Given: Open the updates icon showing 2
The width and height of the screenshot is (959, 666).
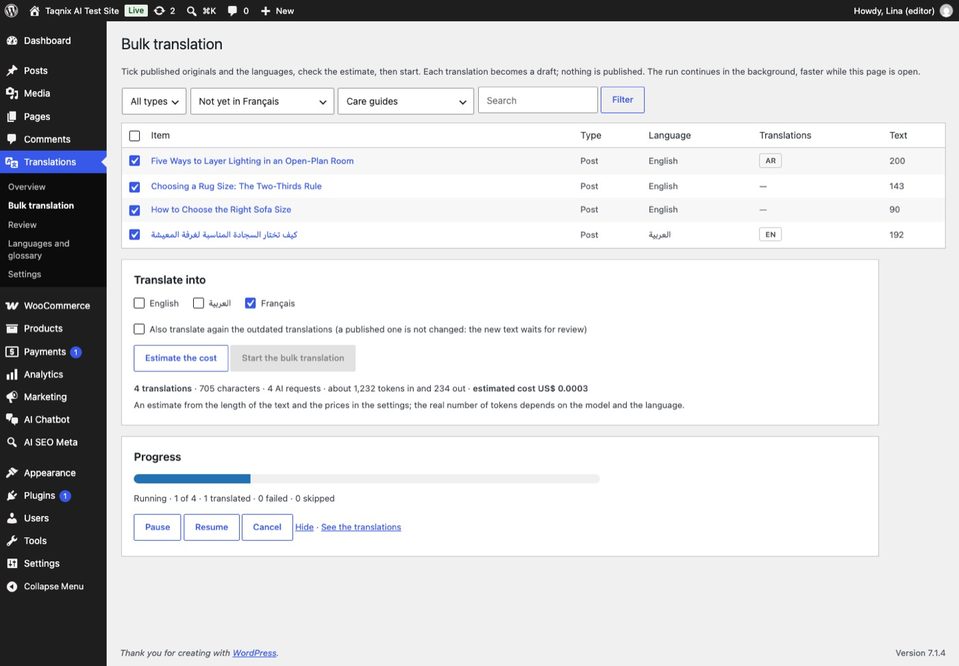Looking at the screenshot, I should click(159, 11).
